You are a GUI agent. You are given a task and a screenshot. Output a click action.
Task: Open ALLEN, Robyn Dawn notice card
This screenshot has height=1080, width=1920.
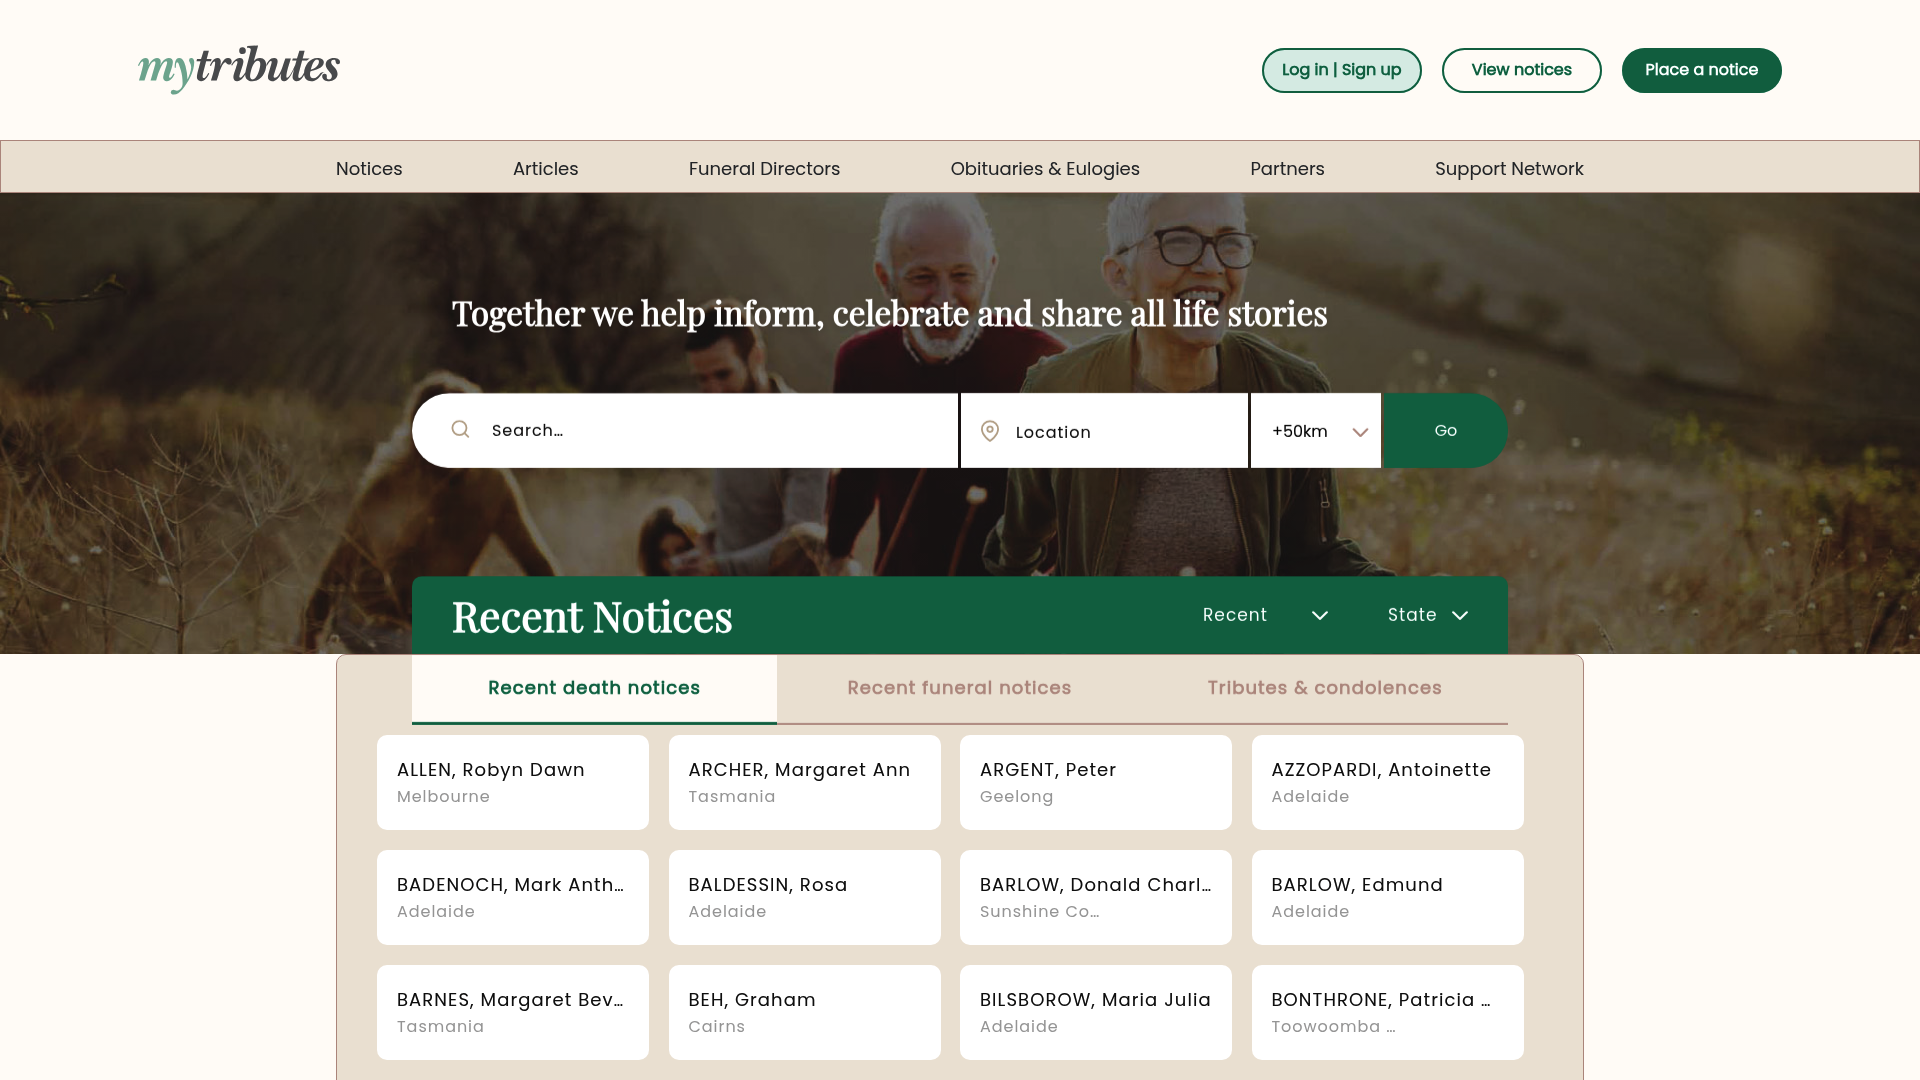click(x=513, y=782)
